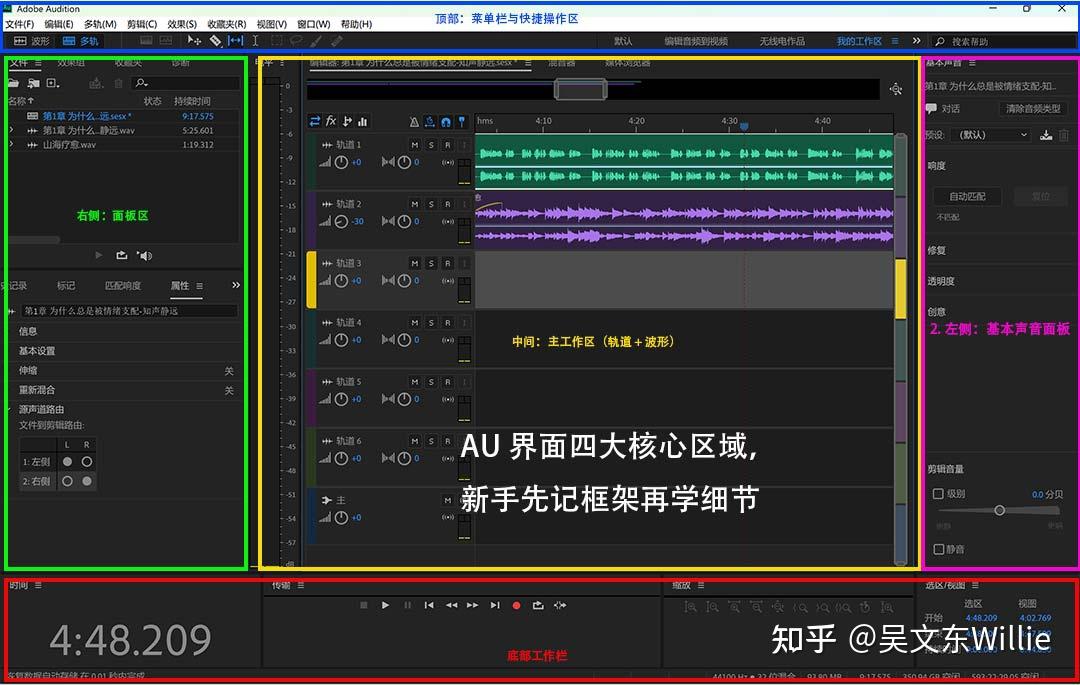Arm Track 1 for recording
This screenshot has height=685, width=1080.
tap(448, 145)
